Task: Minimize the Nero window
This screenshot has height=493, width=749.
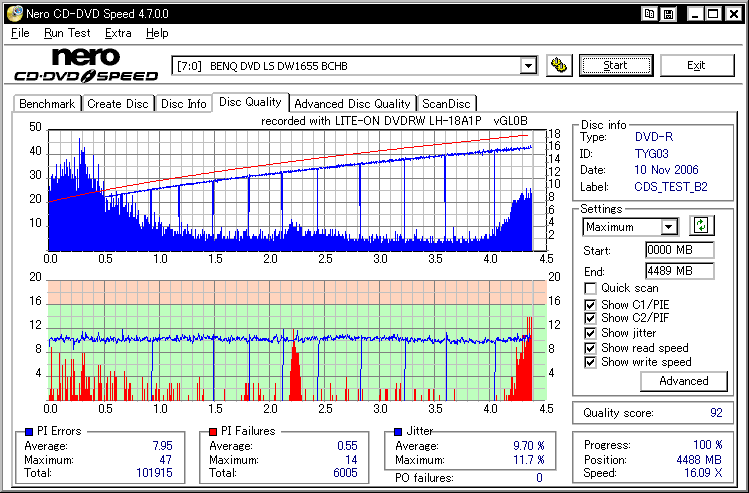Action: pos(695,14)
